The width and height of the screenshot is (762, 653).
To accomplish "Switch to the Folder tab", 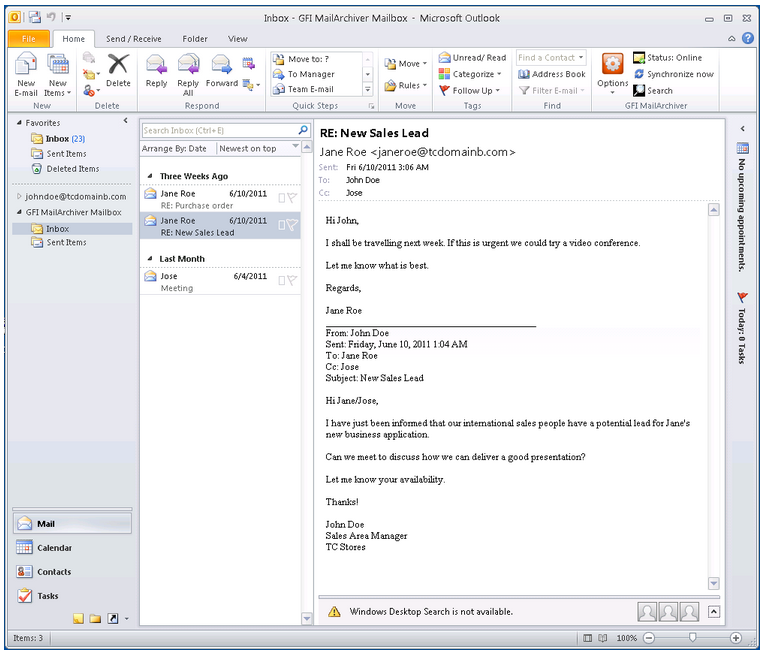I will 195,38.
